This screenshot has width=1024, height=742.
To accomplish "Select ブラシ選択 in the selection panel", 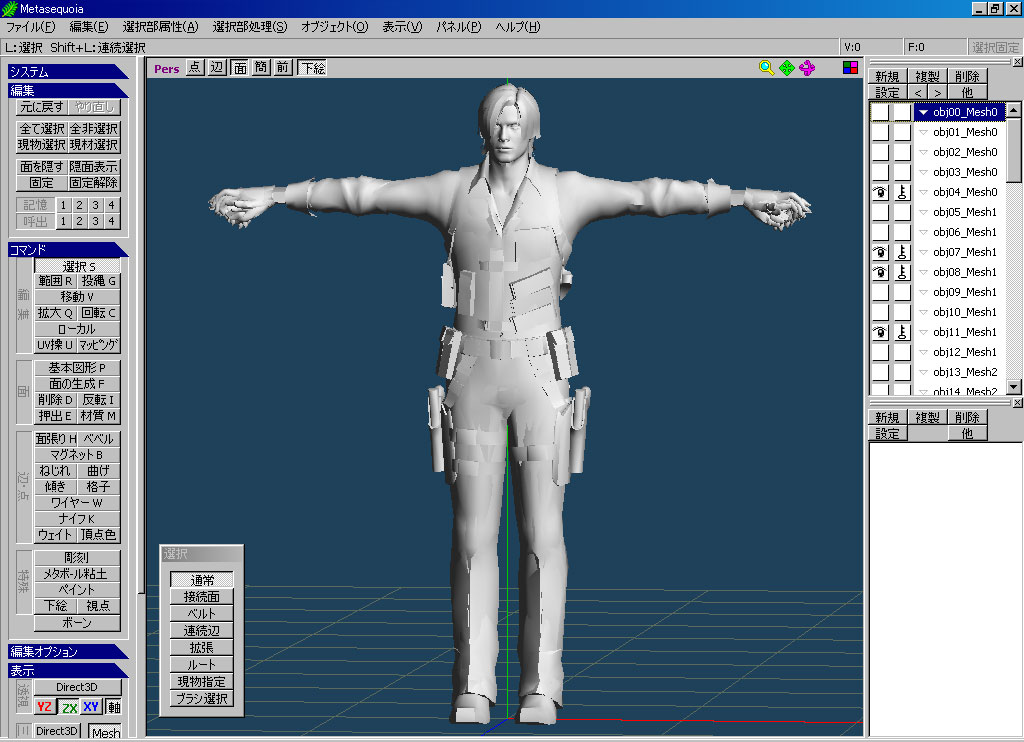I will [202, 698].
